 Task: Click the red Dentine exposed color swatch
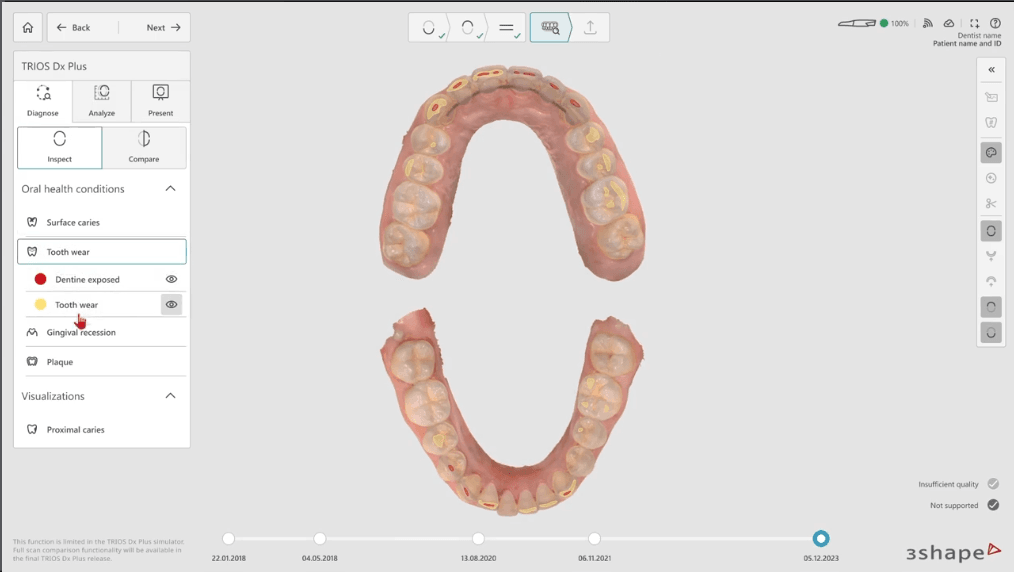[x=40, y=279]
